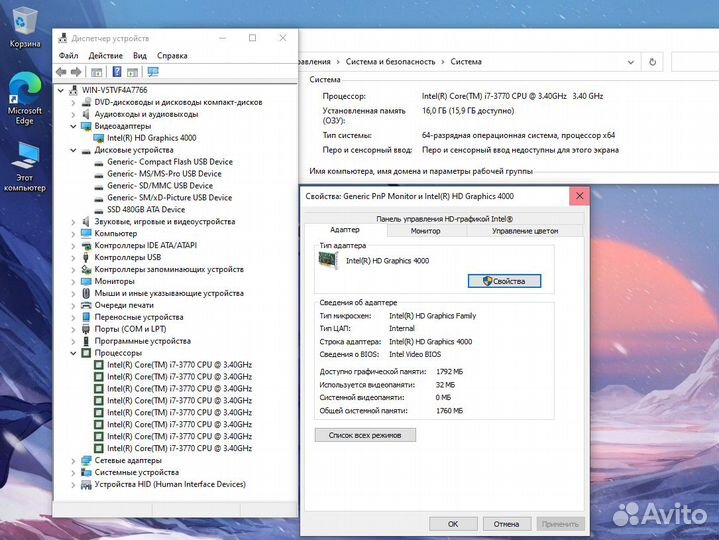Expand DVD-дисководы и дисководы компакт-дисков
Screen dimensions: 719x540
73,102
